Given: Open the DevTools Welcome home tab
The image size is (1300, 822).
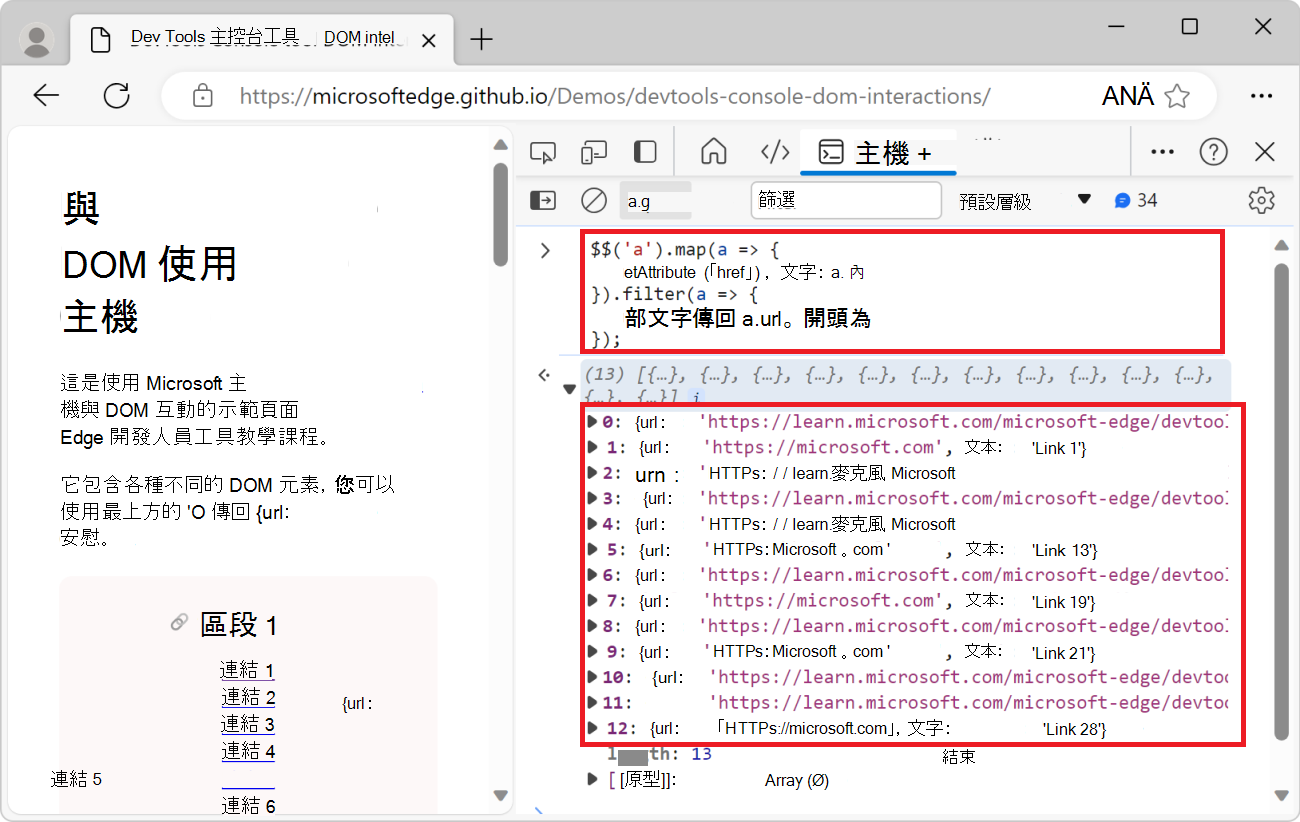Looking at the screenshot, I should coord(713,152).
